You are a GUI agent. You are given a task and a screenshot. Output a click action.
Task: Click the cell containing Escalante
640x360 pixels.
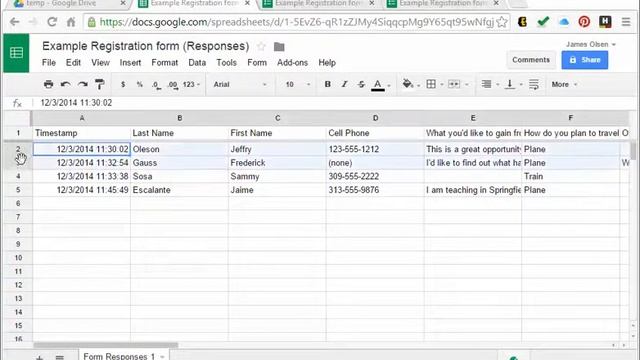pyautogui.click(x=179, y=190)
